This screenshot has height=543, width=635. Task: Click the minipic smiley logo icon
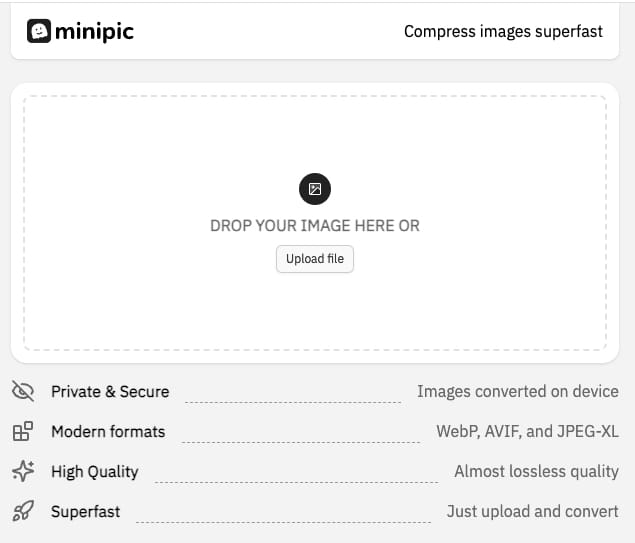pyautogui.click(x=39, y=31)
